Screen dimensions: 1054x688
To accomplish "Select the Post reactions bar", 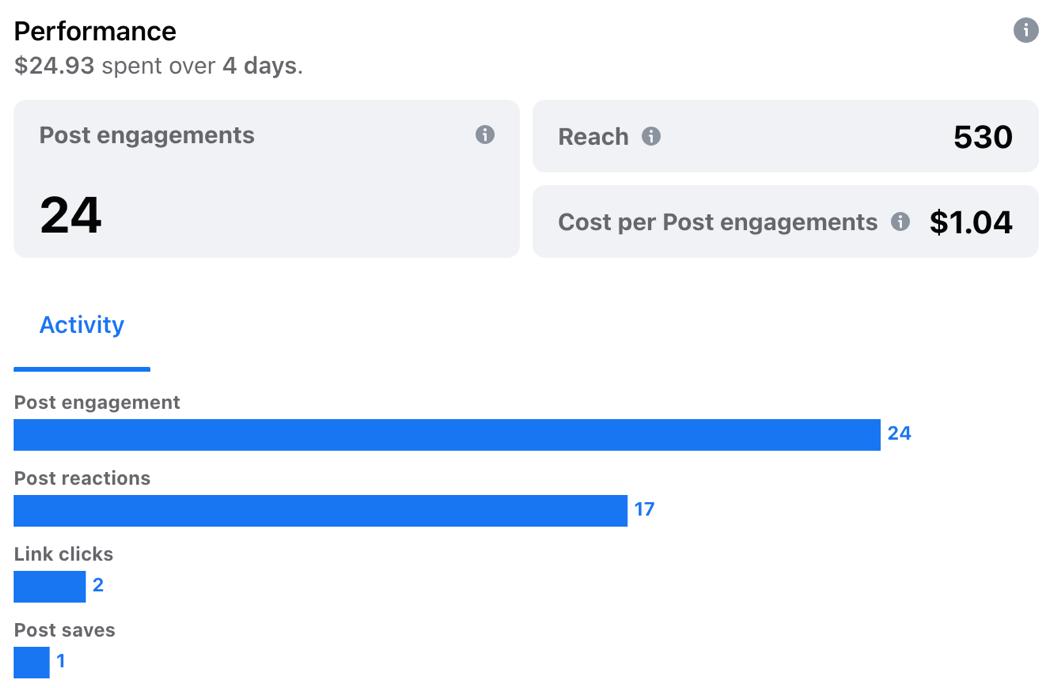I will [320, 511].
